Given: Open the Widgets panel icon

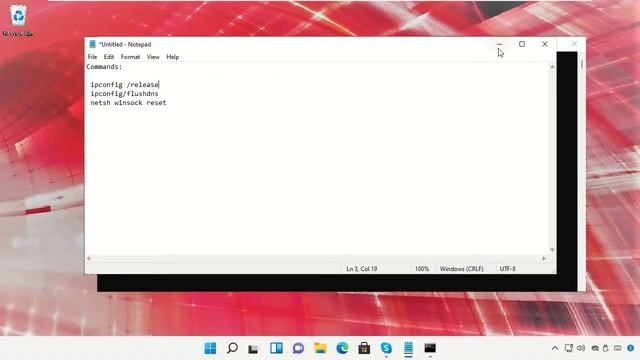Looking at the screenshot, I should (x=276, y=348).
